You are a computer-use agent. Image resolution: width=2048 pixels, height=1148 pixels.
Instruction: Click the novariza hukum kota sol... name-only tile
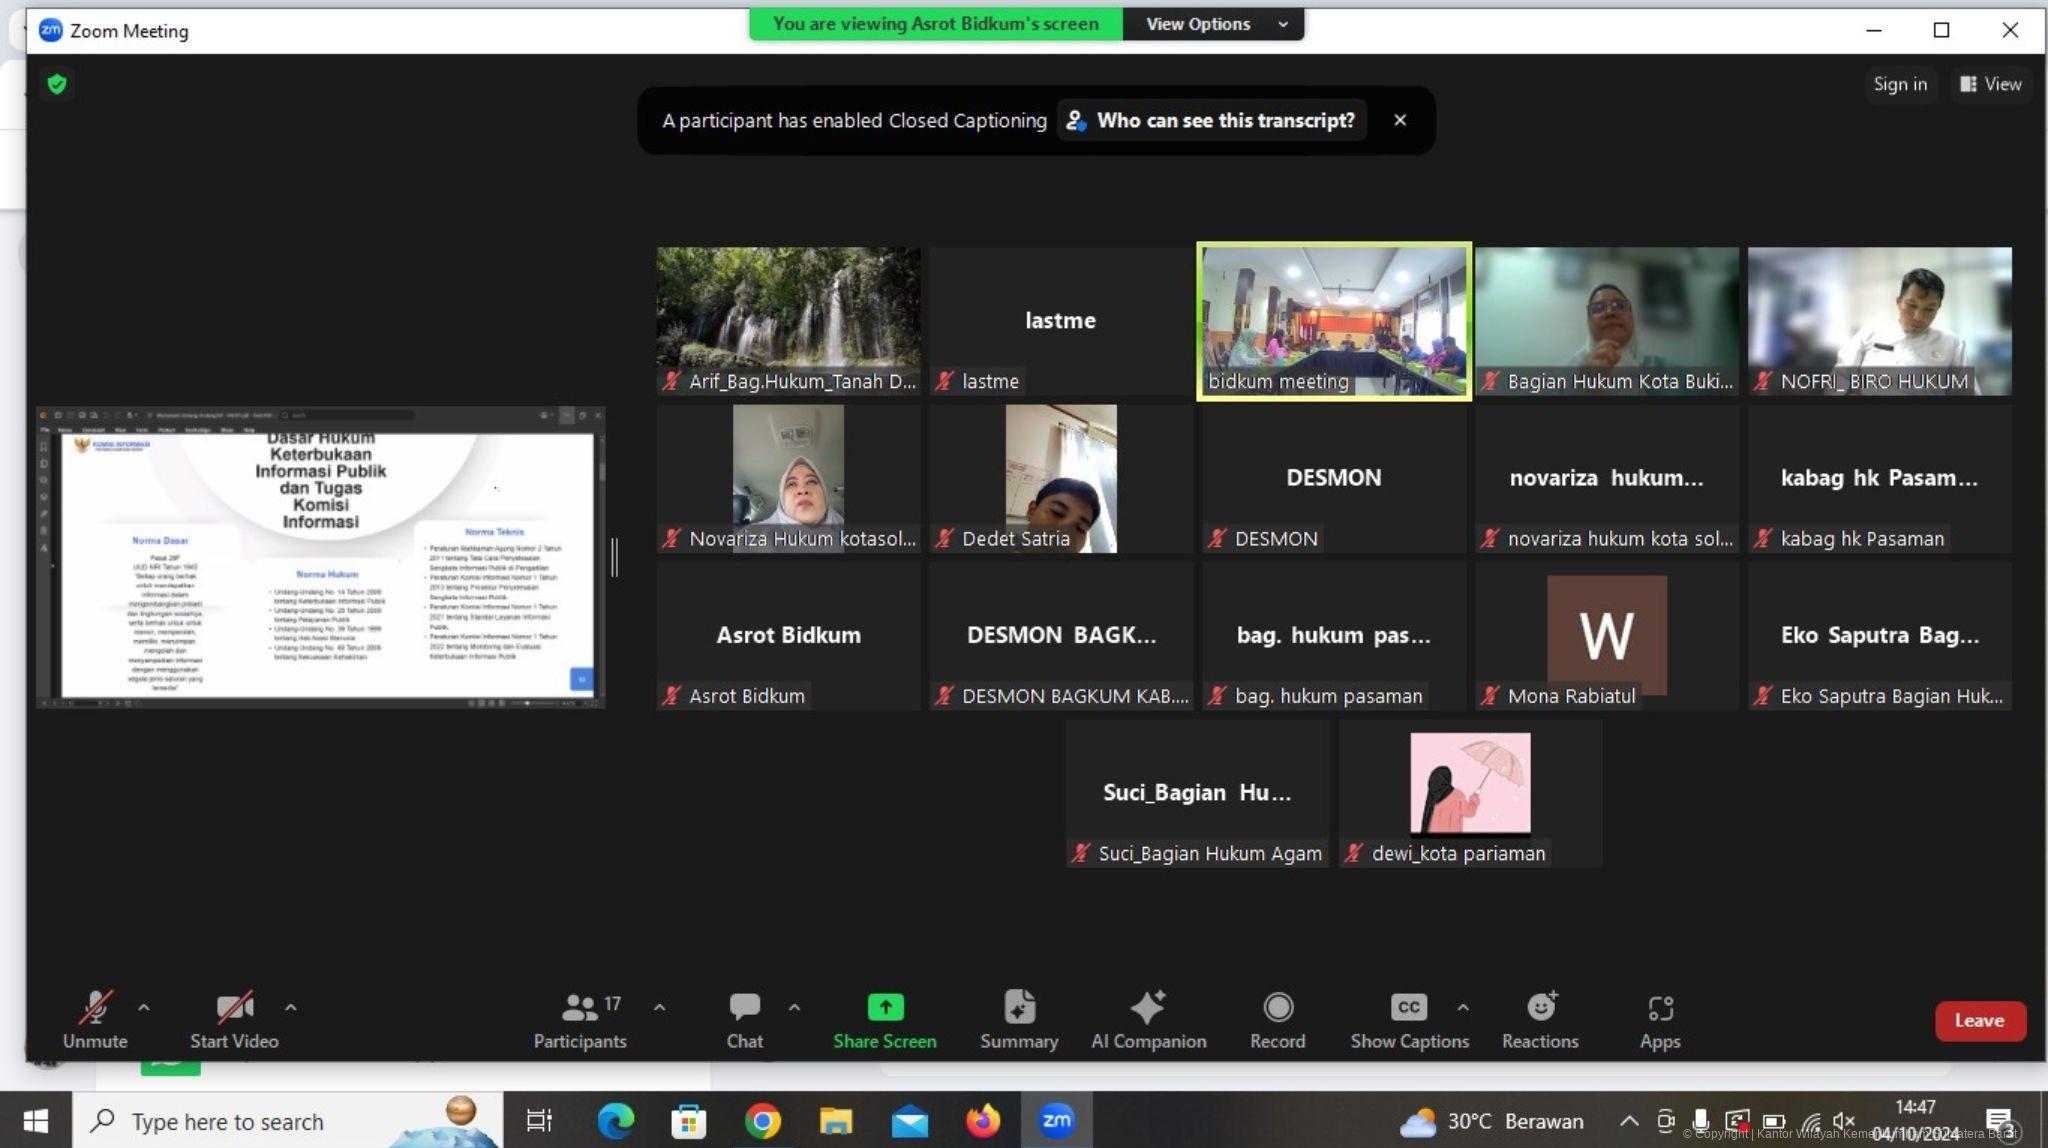tap(1606, 478)
